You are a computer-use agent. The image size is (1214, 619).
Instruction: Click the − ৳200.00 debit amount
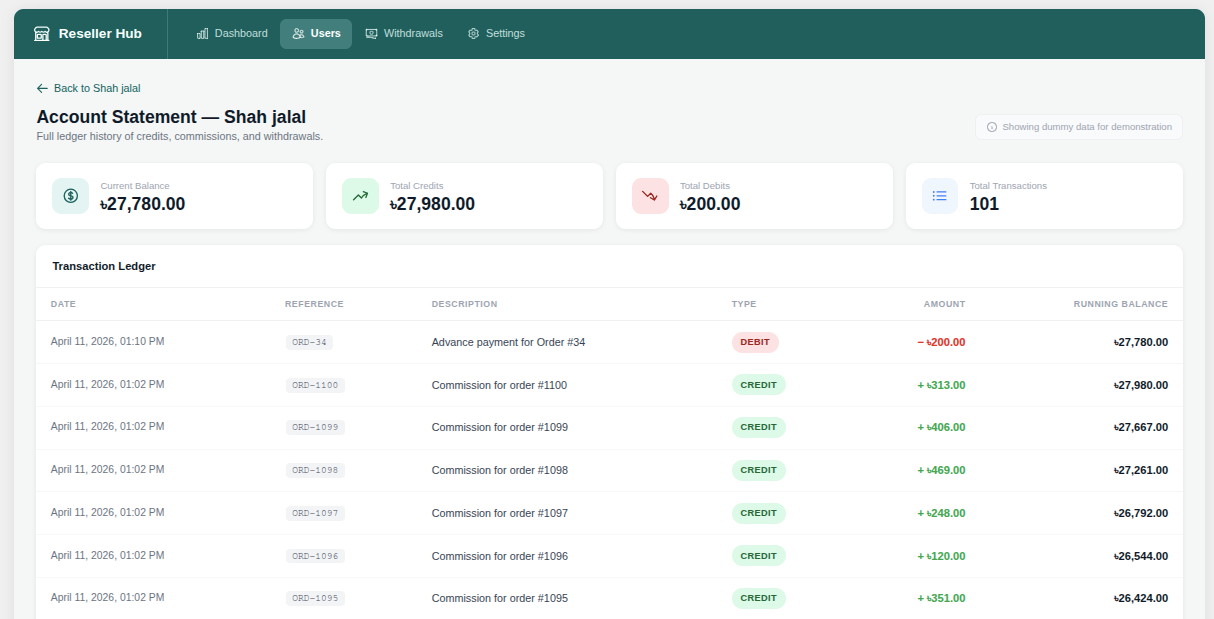coord(941,342)
